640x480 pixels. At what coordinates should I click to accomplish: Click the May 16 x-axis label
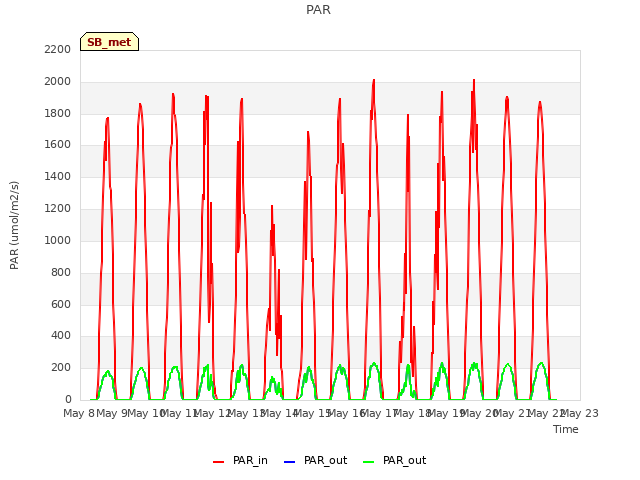[347, 413]
